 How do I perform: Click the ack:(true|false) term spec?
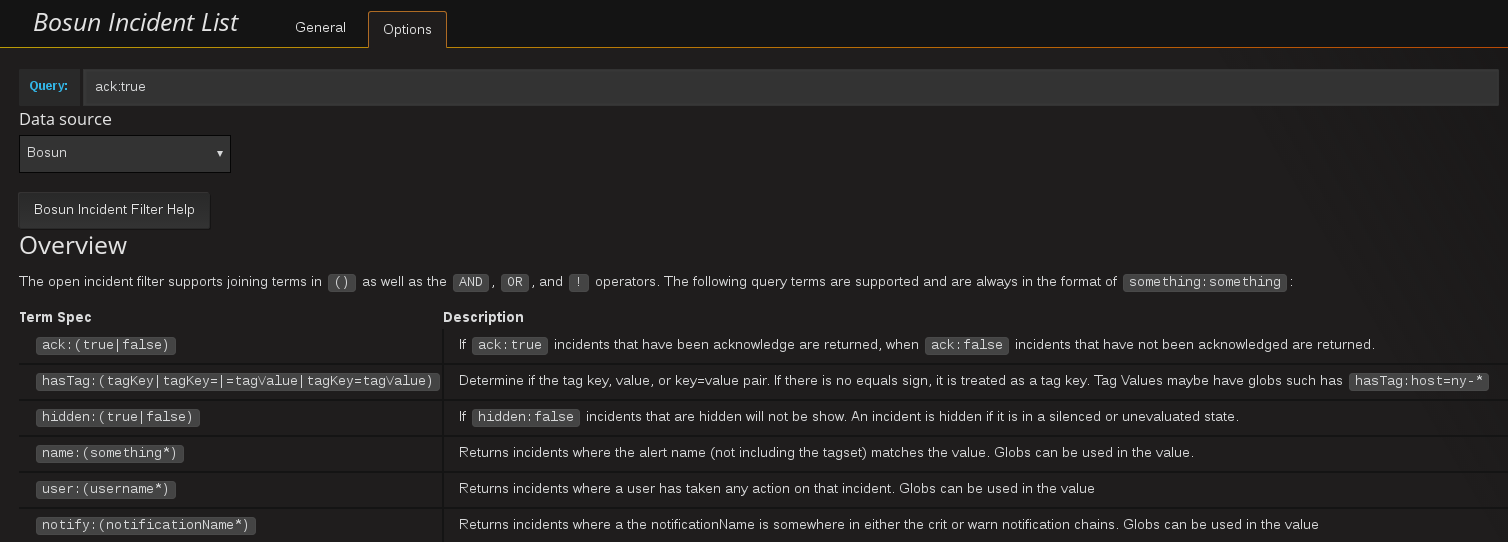click(106, 345)
